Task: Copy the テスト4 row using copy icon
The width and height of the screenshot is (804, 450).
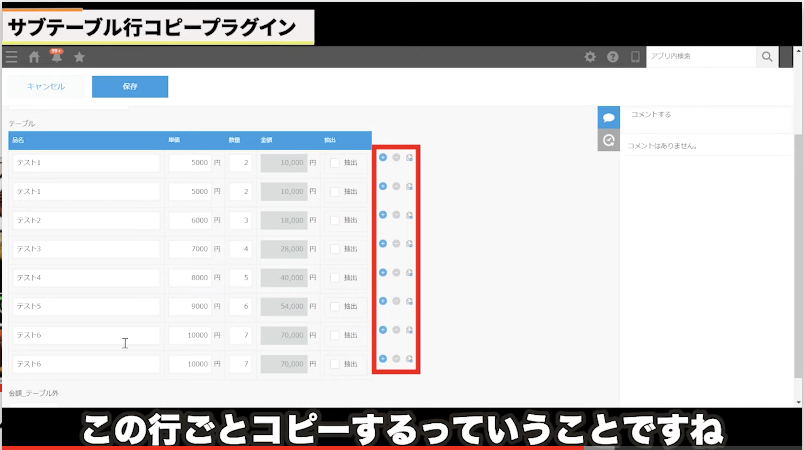Action: pyautogui.click(x=409, y=272)
